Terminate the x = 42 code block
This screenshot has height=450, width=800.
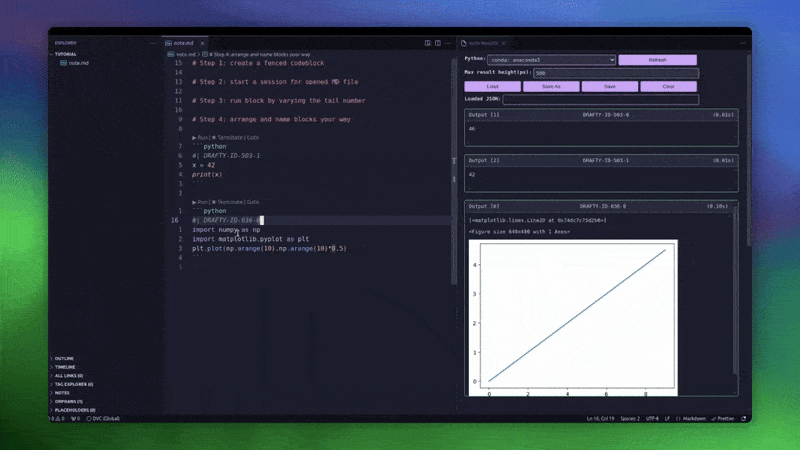[228, 138]
